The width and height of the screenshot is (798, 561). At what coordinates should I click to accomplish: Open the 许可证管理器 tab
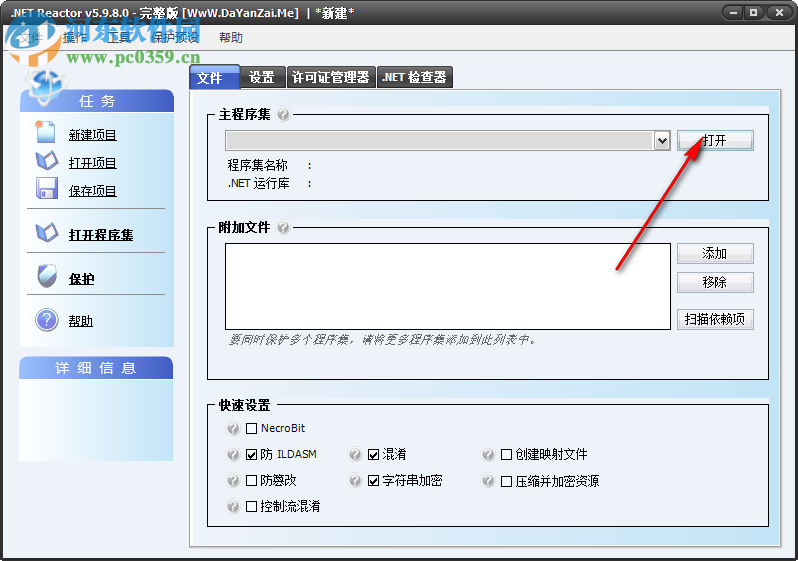click(x=331, y=77)
